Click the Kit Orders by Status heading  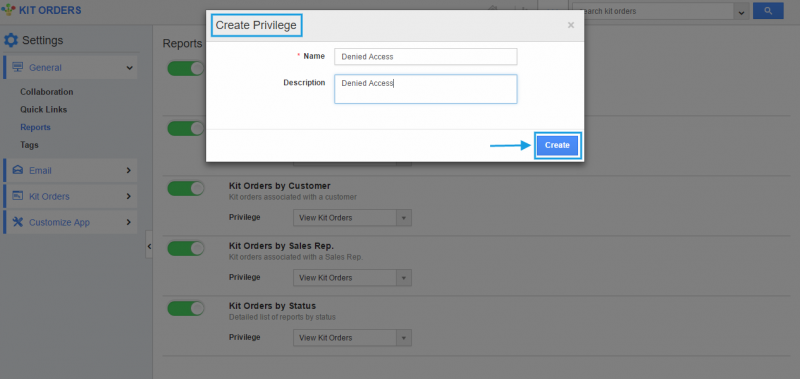272,306
